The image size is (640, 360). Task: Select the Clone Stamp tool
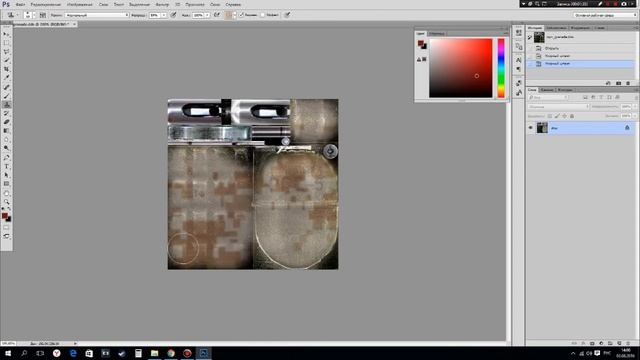point(7,105)
